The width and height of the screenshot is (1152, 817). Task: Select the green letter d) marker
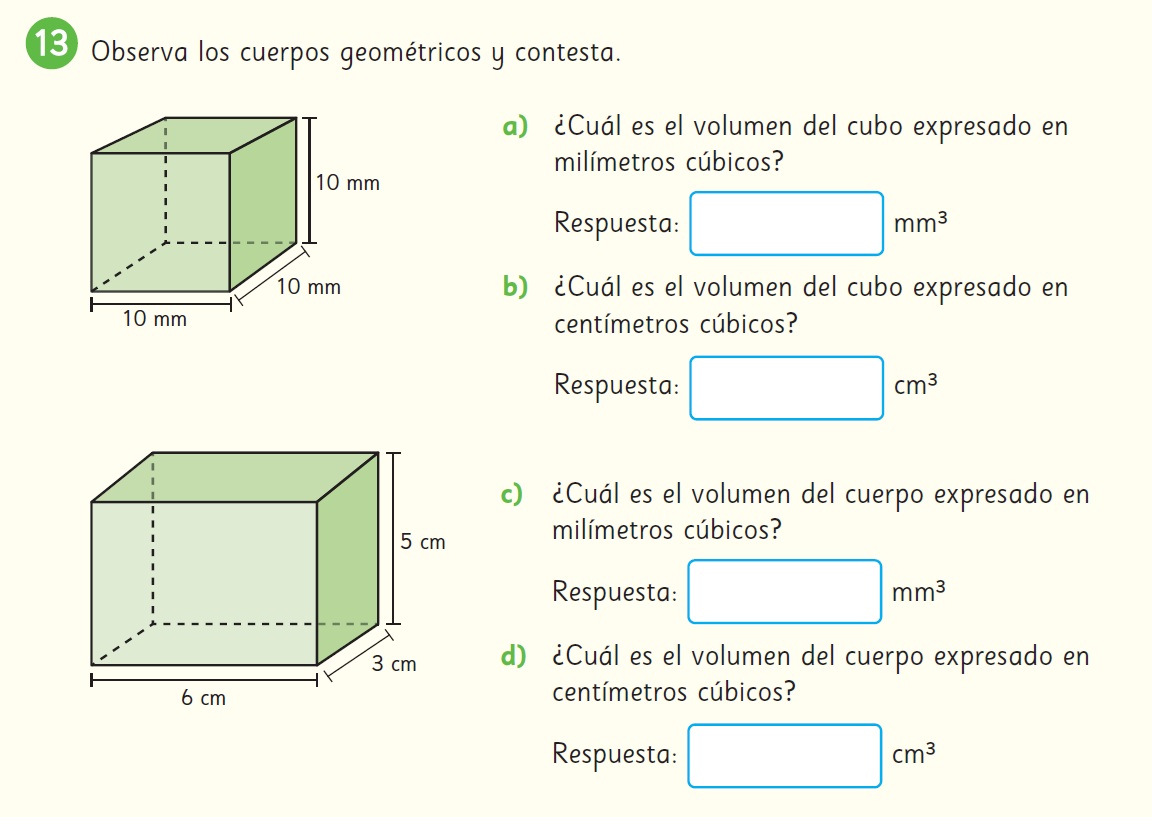pos(513,657)
